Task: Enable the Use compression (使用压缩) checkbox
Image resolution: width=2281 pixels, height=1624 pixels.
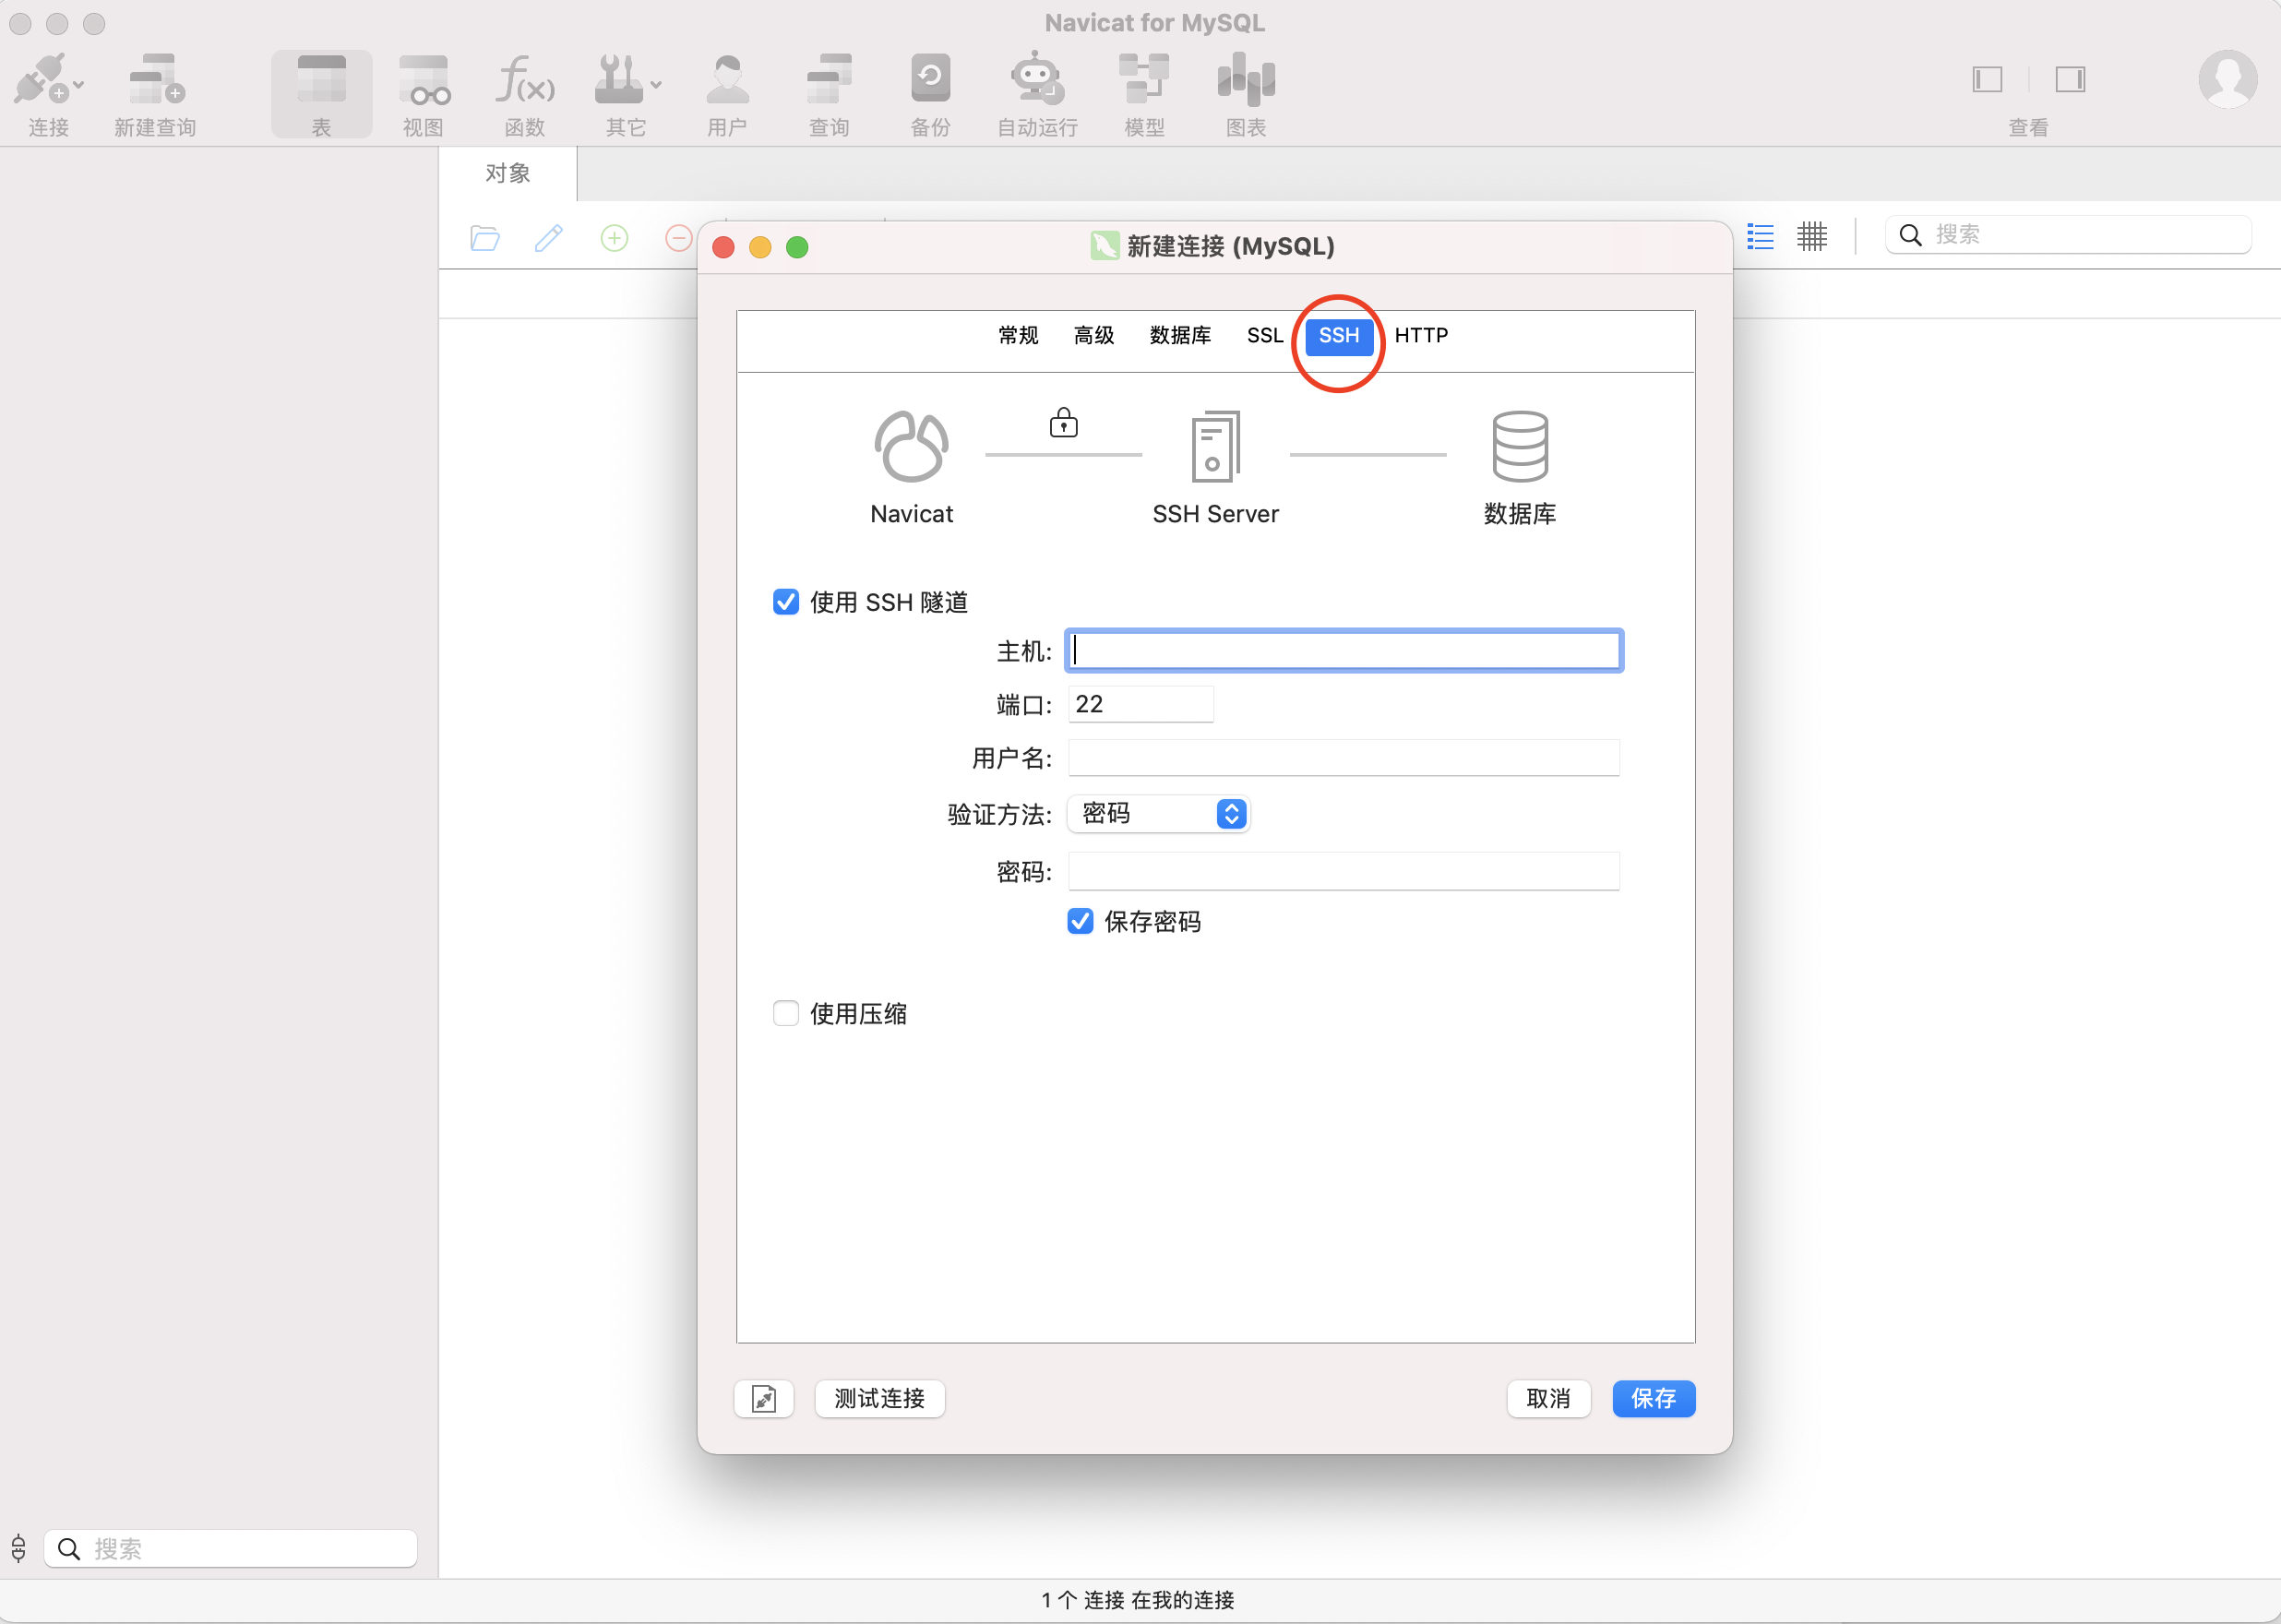Action: (786, 1013)
